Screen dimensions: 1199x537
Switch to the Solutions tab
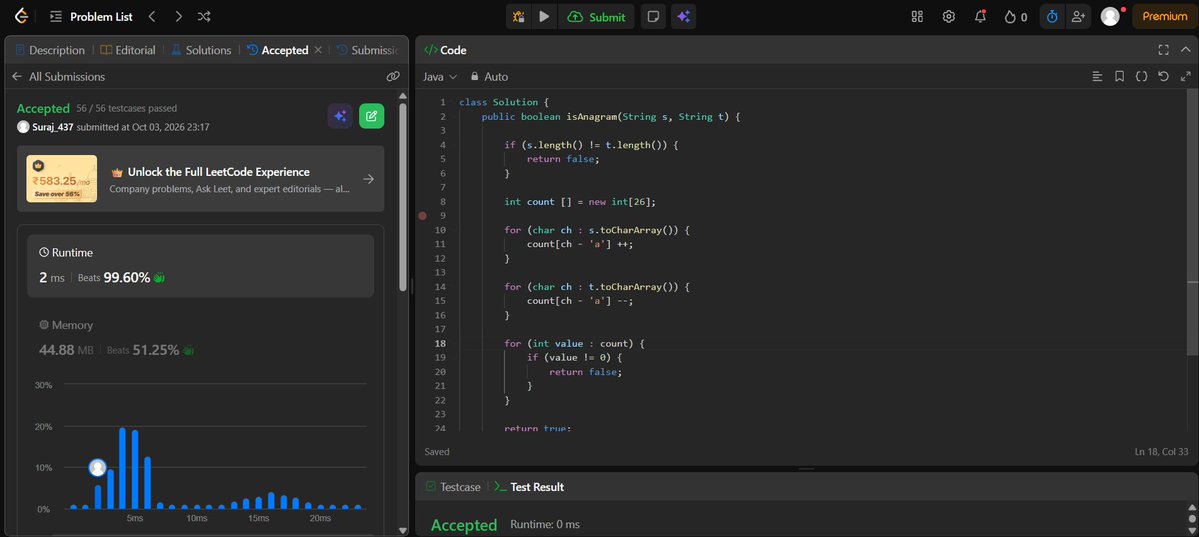[200, 50]
